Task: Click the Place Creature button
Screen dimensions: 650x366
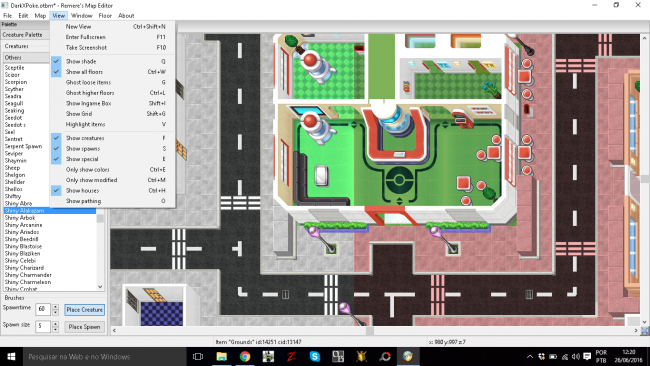Action: click(x=85, y=310)
